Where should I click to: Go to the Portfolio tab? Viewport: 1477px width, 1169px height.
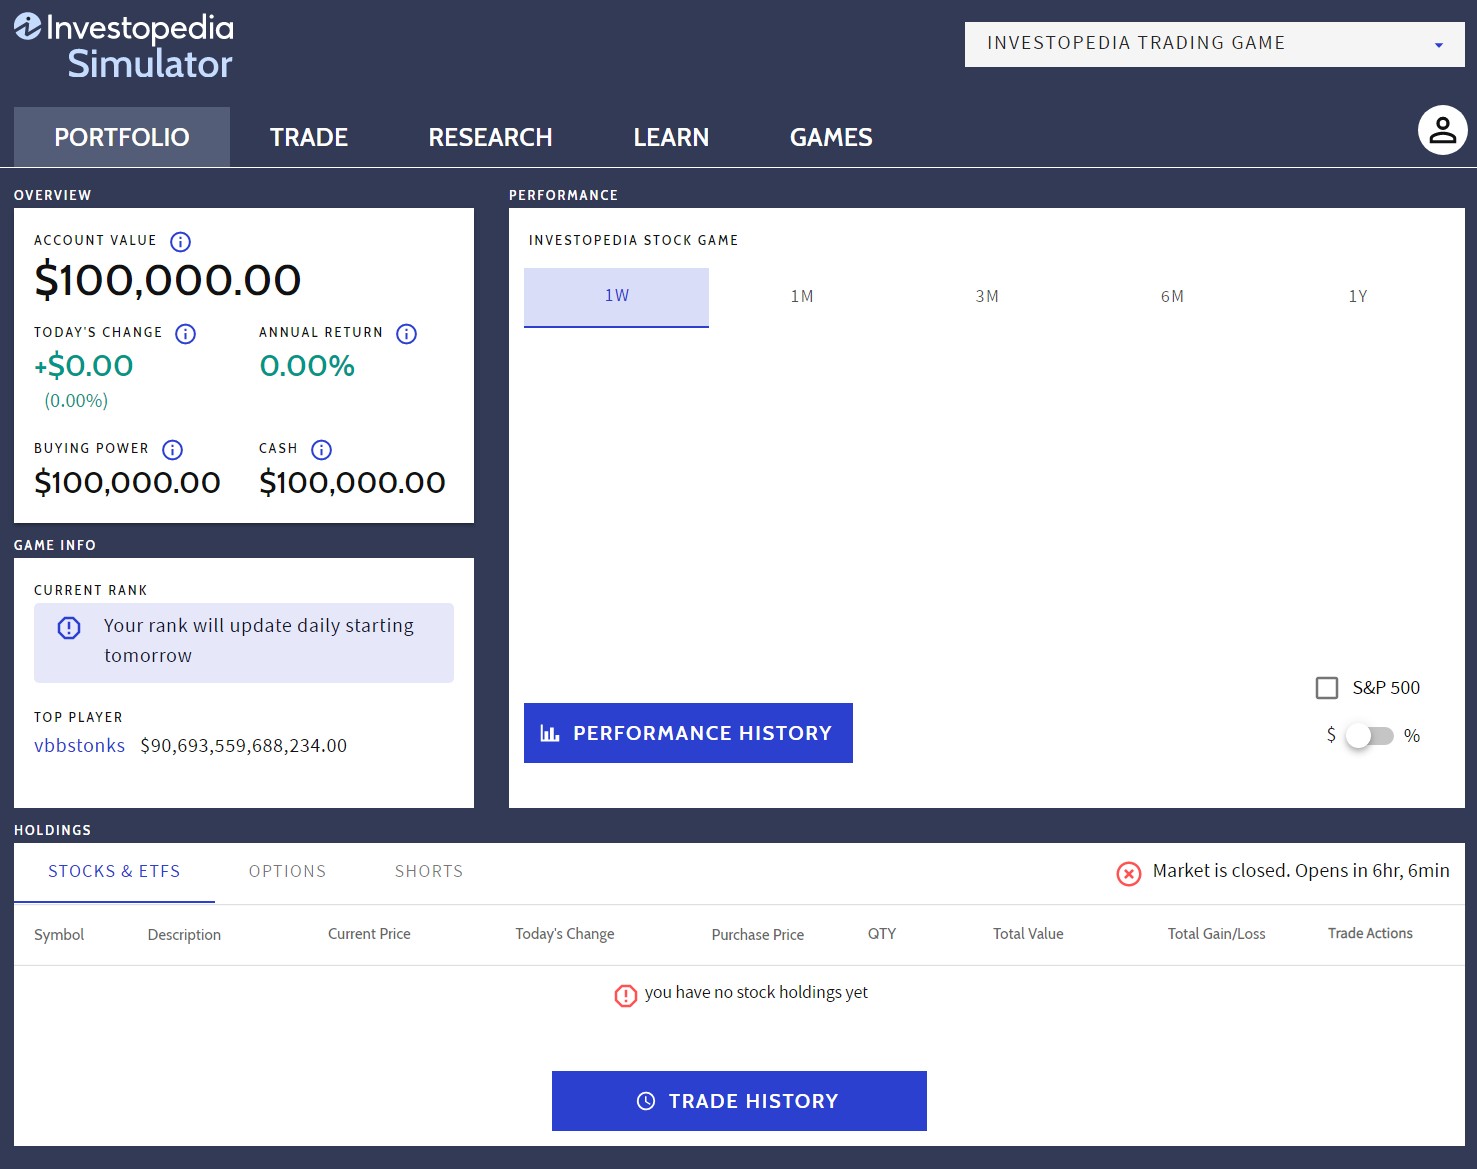pyautogui.click(x=122, y=137)
